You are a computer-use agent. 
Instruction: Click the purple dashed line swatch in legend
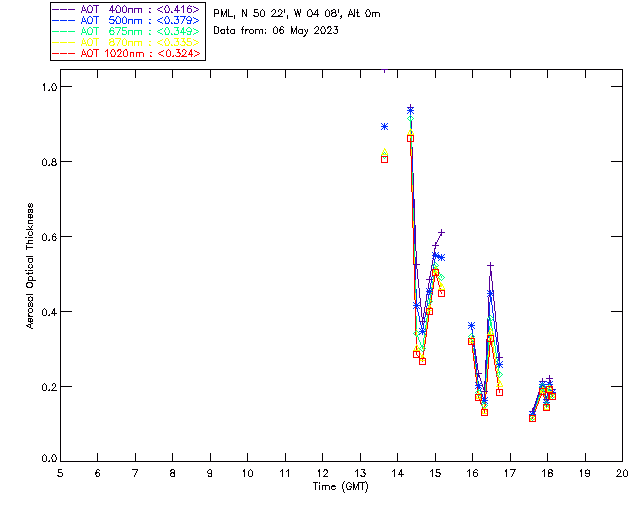tap(64, 10)
